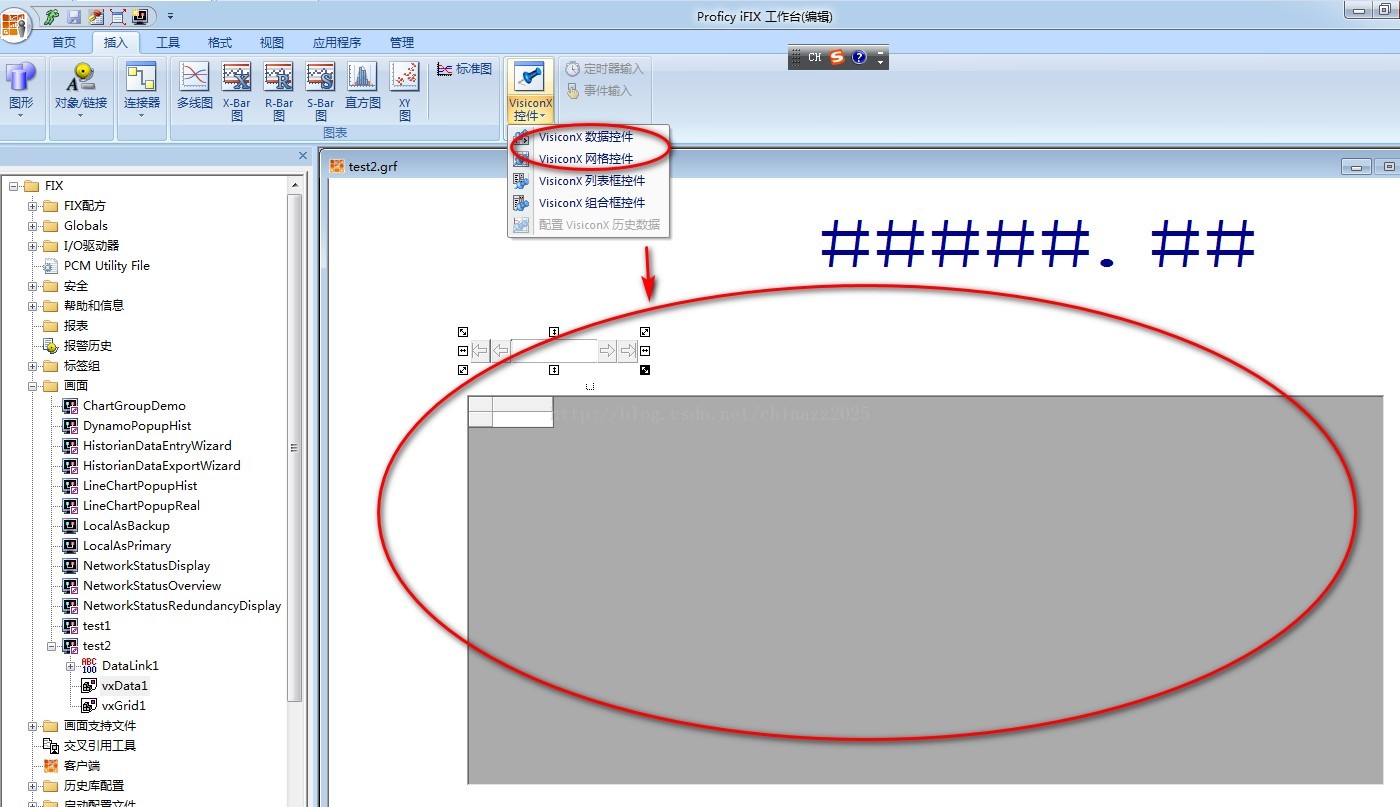Close the system tree pane
This screenshot has height=807, width=1400.
click(303, 155)
